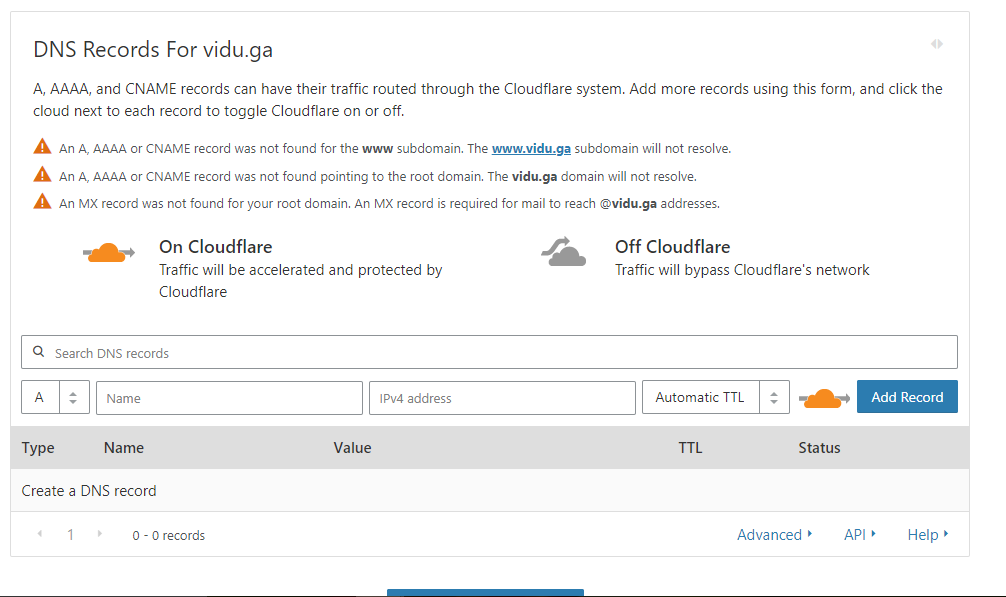Go to previous page of records

point(40,534)
